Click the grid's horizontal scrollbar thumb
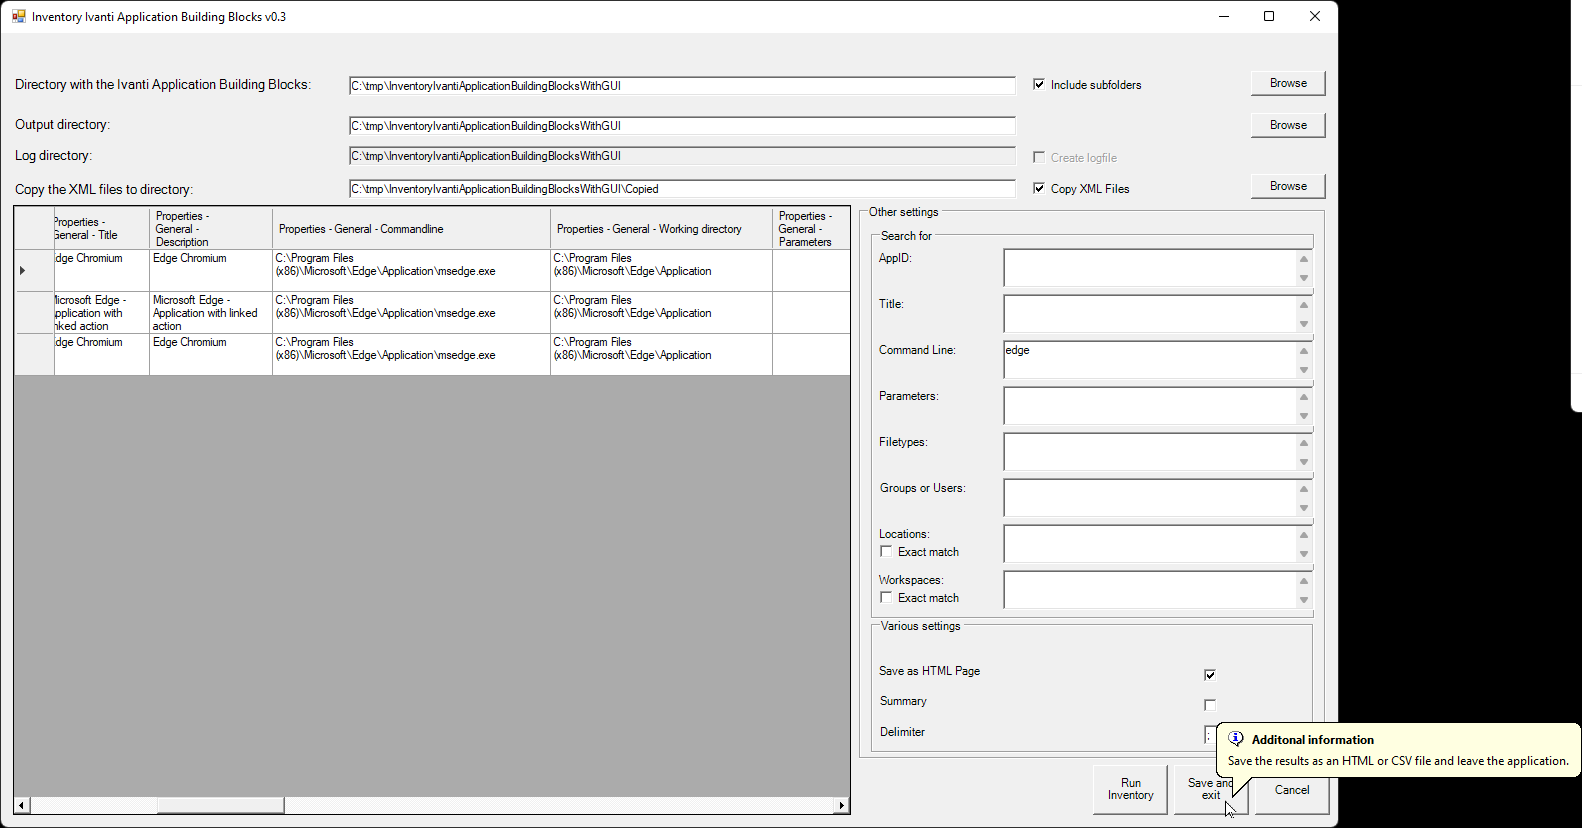 220,805
